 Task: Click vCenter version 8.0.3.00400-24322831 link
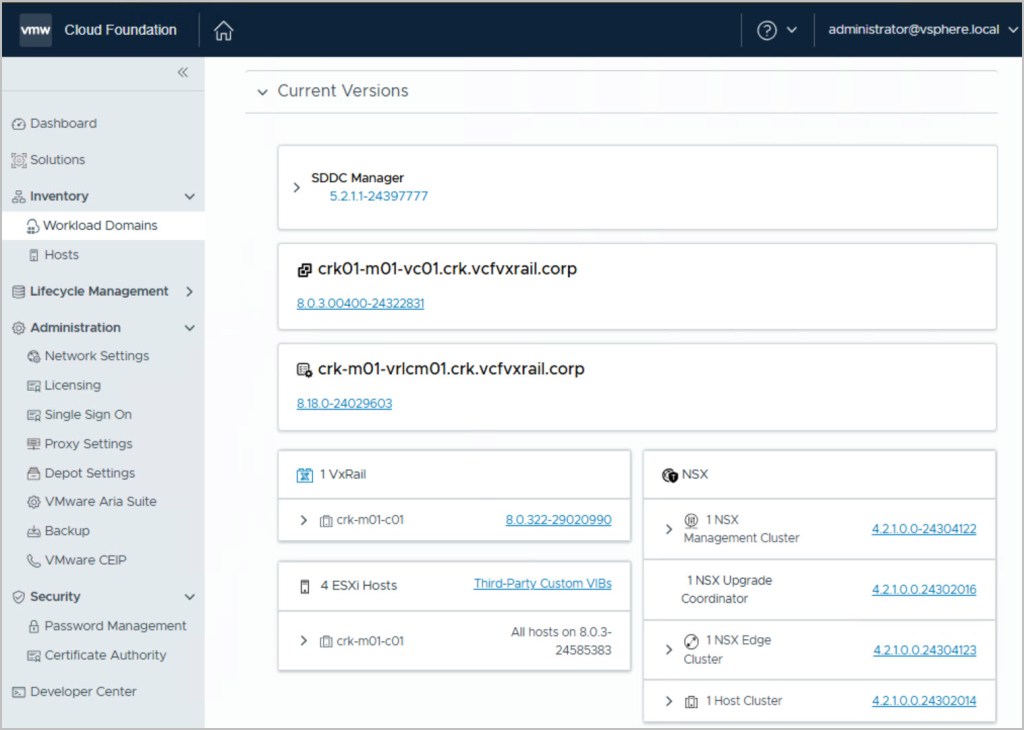pyautogui.click(x=360, y=303)
